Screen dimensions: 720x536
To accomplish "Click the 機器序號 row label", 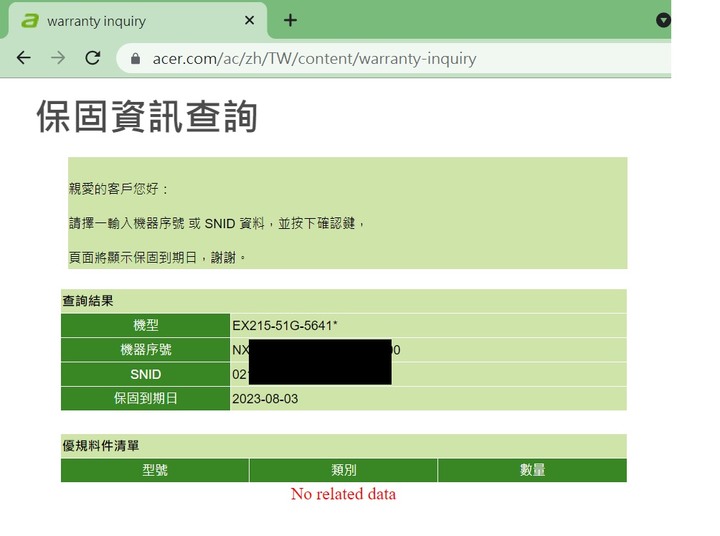I will coord(146,350).
